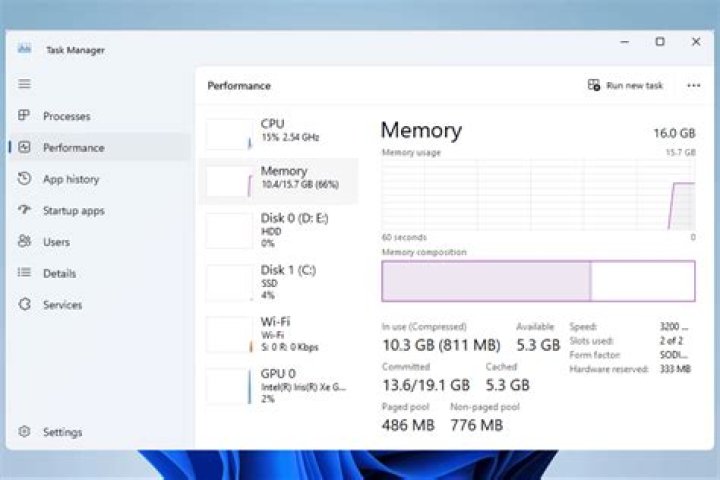This screenshot has height=480, width=720.
Task: Click the Startup apps speedometer icon
Action: [x=24, y=211]
